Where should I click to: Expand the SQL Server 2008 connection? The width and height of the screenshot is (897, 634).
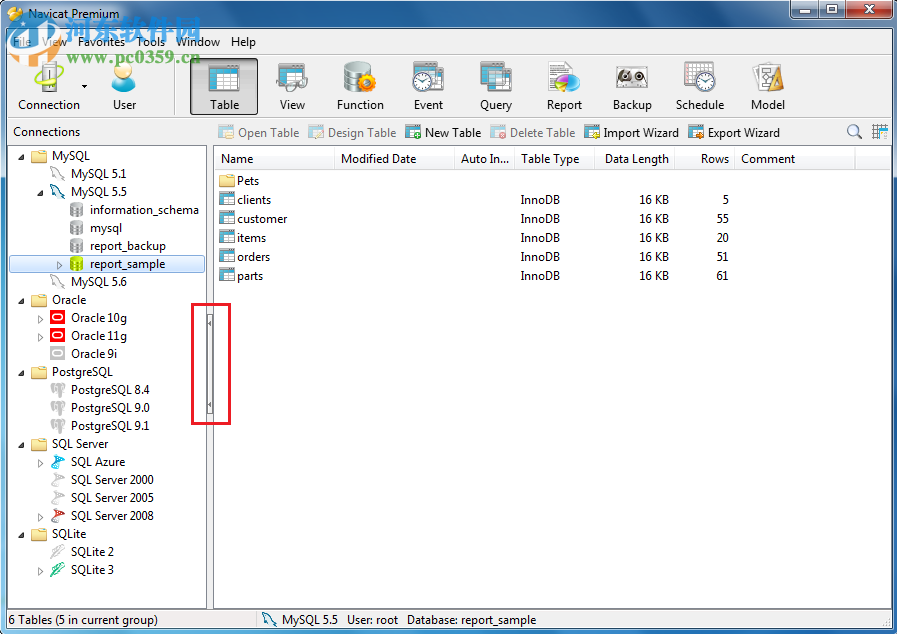[40, 517]
